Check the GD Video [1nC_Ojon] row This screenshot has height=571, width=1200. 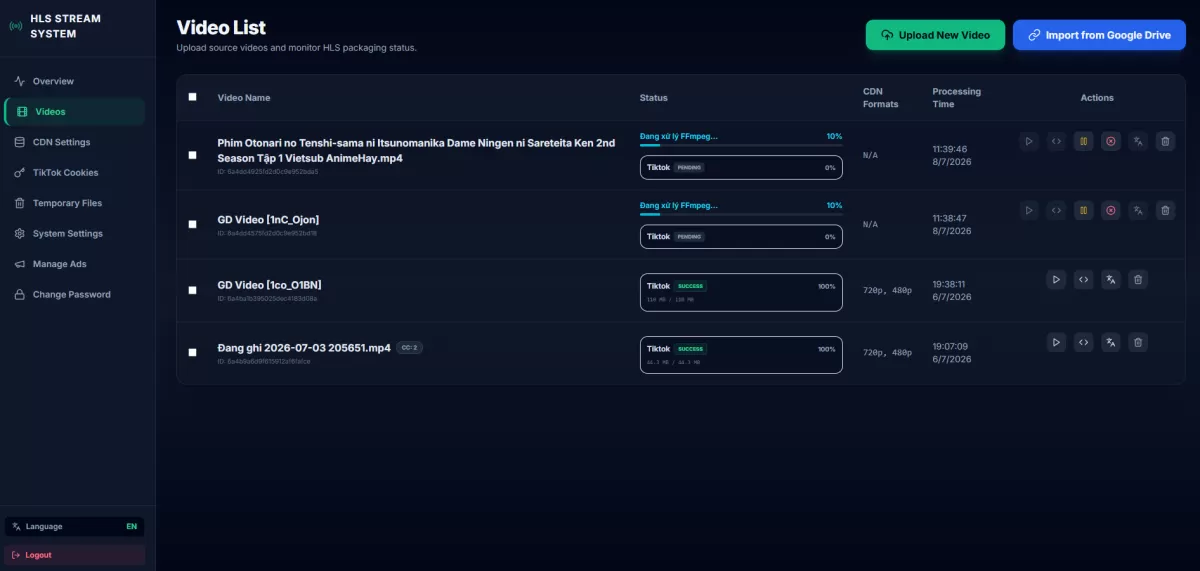coord(192,224)
